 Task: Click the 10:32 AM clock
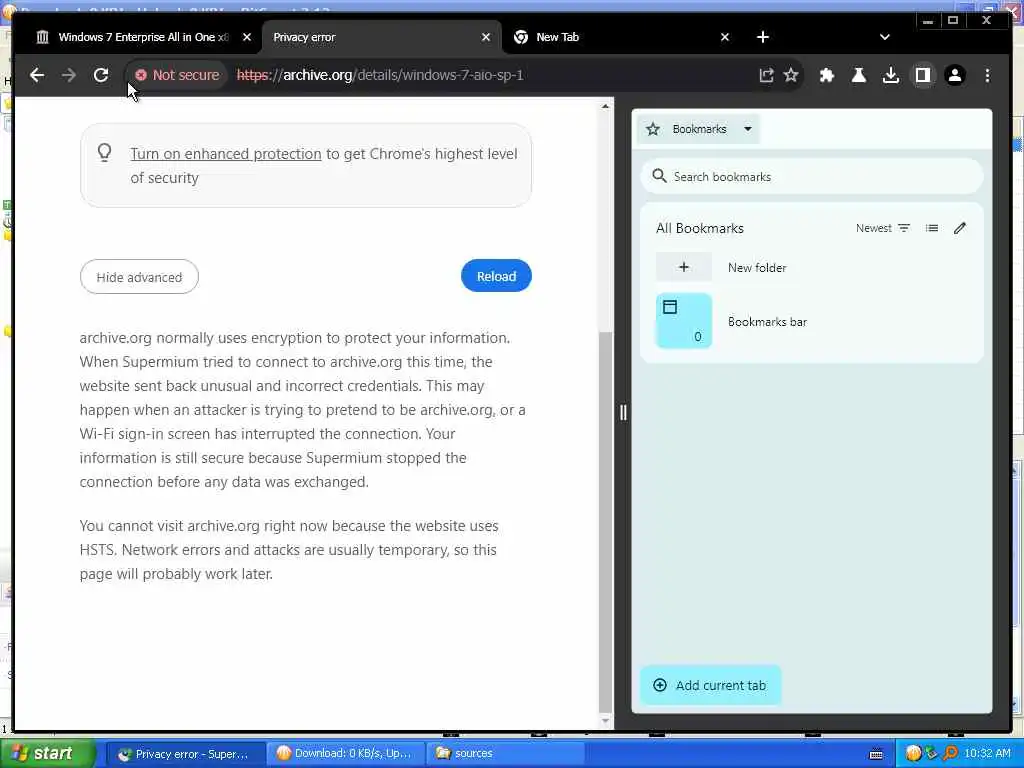tap(987, 754)
